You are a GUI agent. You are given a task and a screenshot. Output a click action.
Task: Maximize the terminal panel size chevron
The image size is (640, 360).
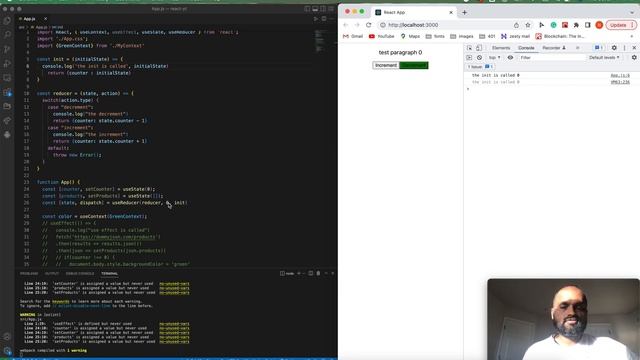click(x=326, y=273)
